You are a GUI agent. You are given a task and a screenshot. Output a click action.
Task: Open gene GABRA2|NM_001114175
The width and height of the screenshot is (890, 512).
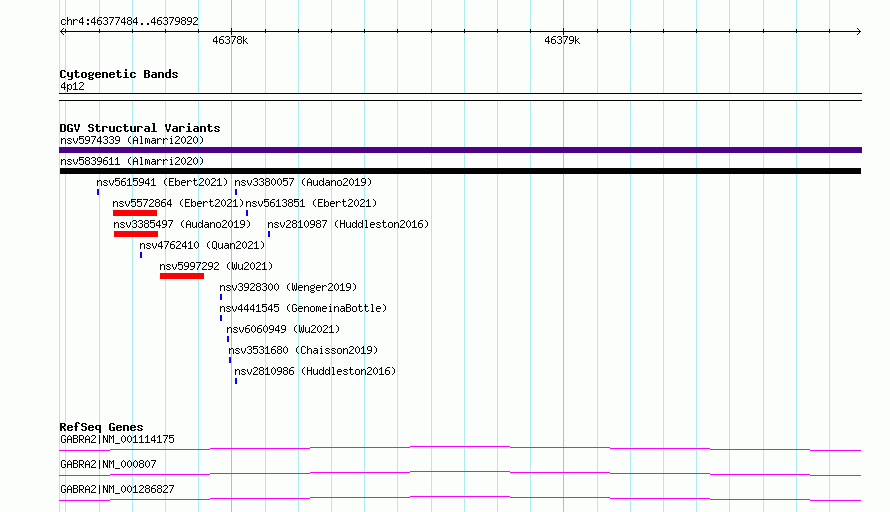coord(117,439)
